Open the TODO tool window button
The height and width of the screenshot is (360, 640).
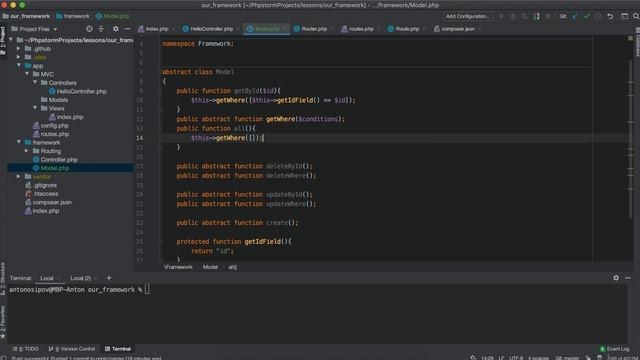coord(26,349)
